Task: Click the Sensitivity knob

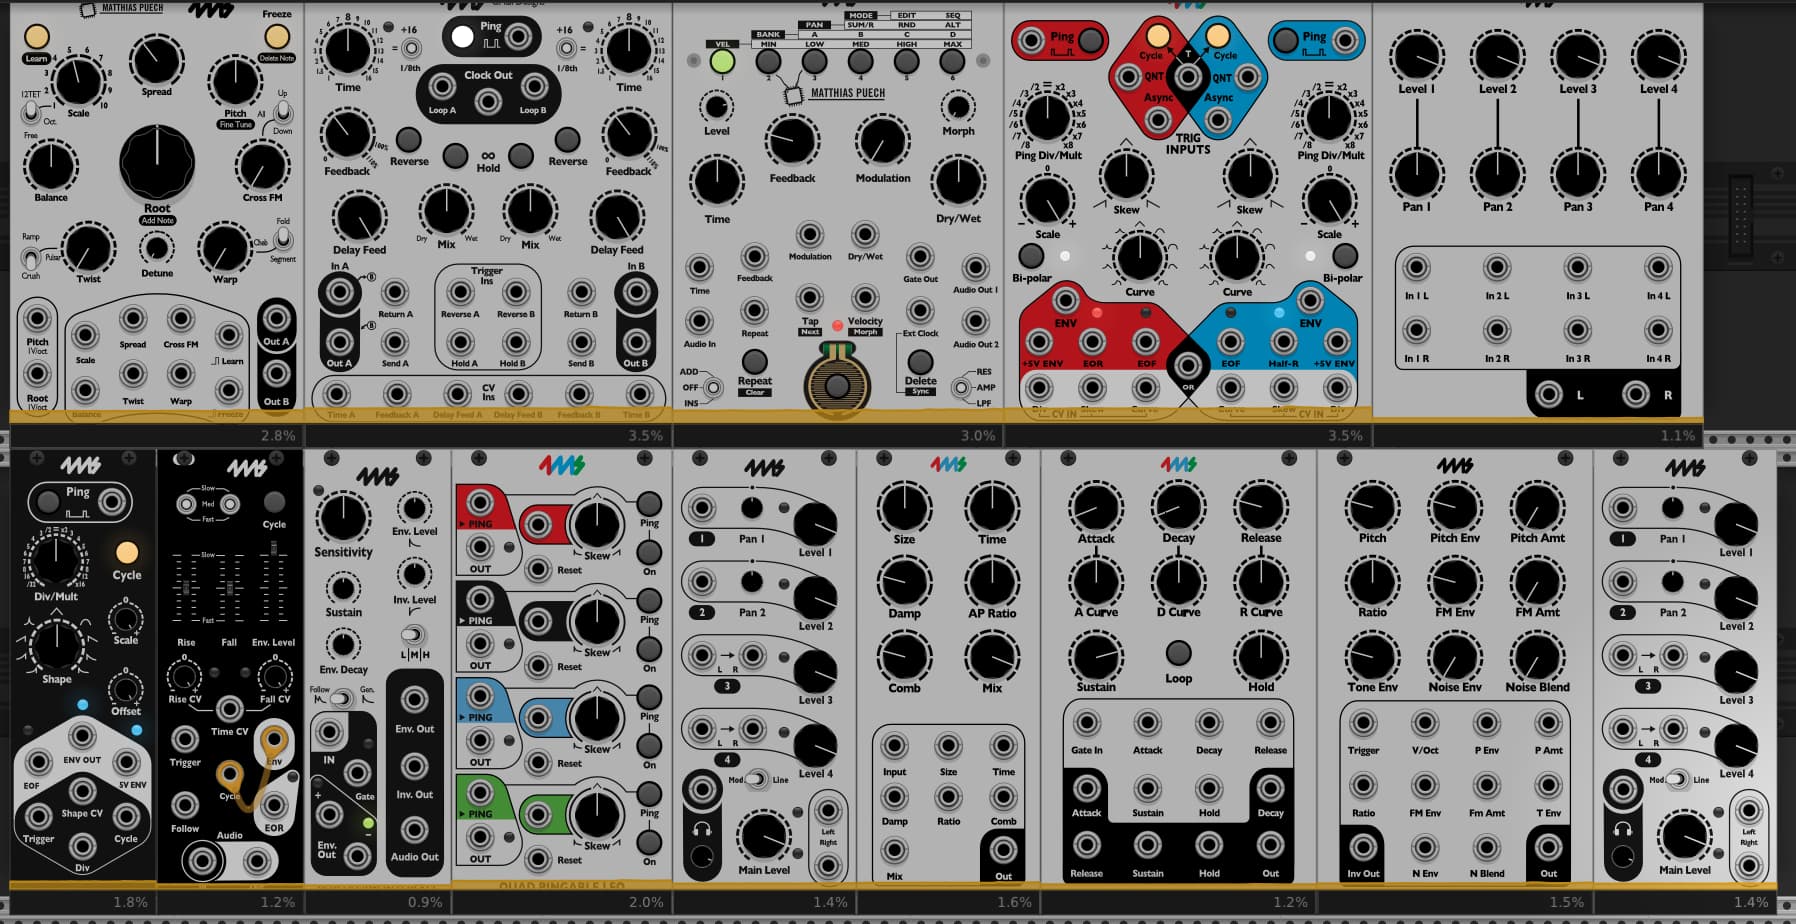Action: pyautogui.click(x=343, y=517)
